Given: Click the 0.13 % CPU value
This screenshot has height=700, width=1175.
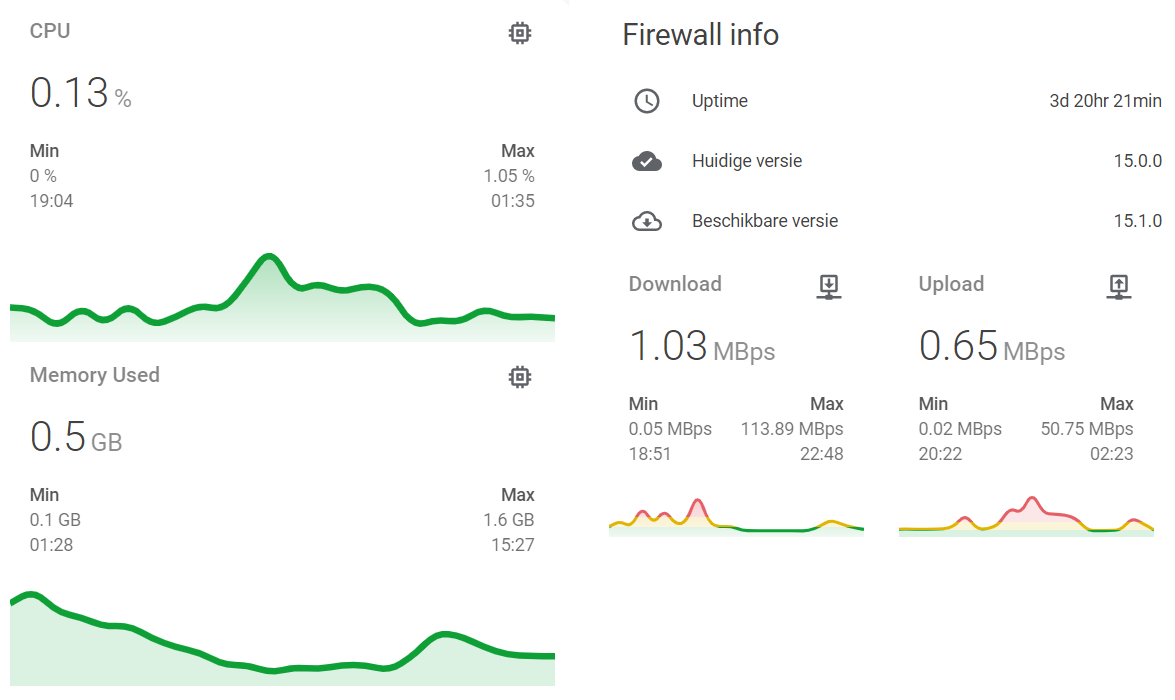Looking at the screenshot, I should tap(81, 93).
